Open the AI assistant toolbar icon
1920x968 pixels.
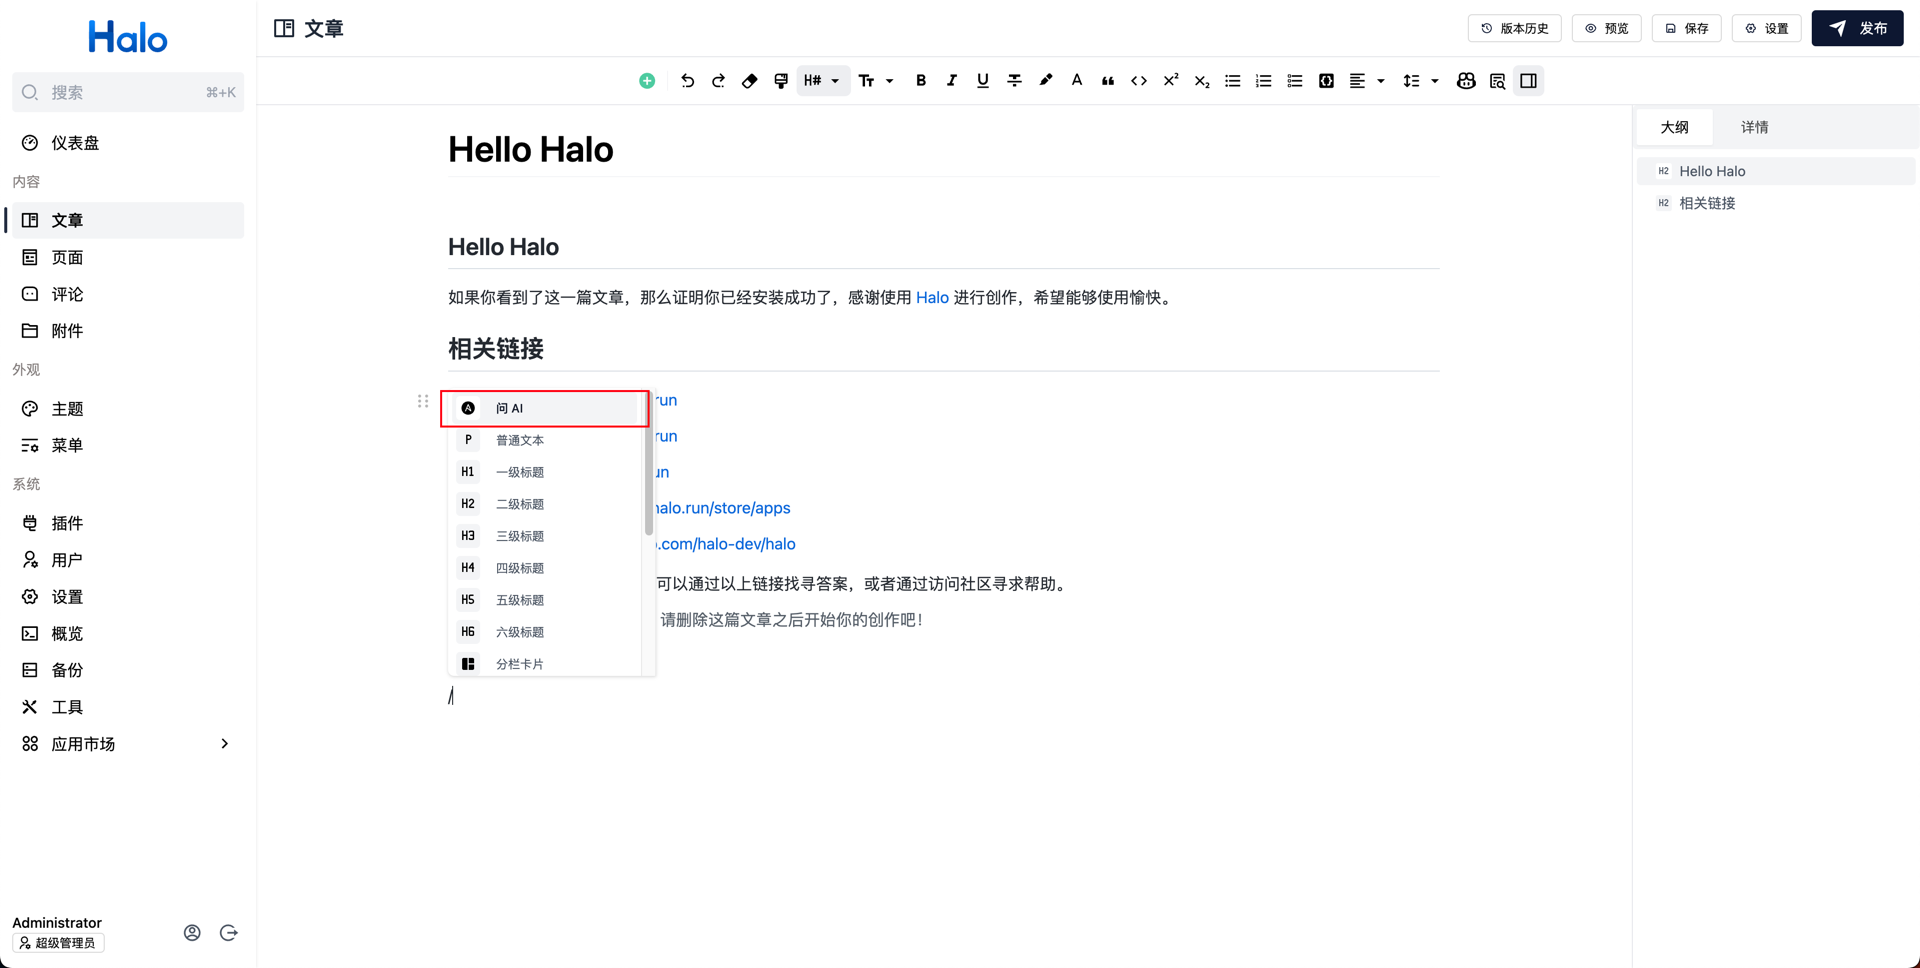pos(1466,81)
